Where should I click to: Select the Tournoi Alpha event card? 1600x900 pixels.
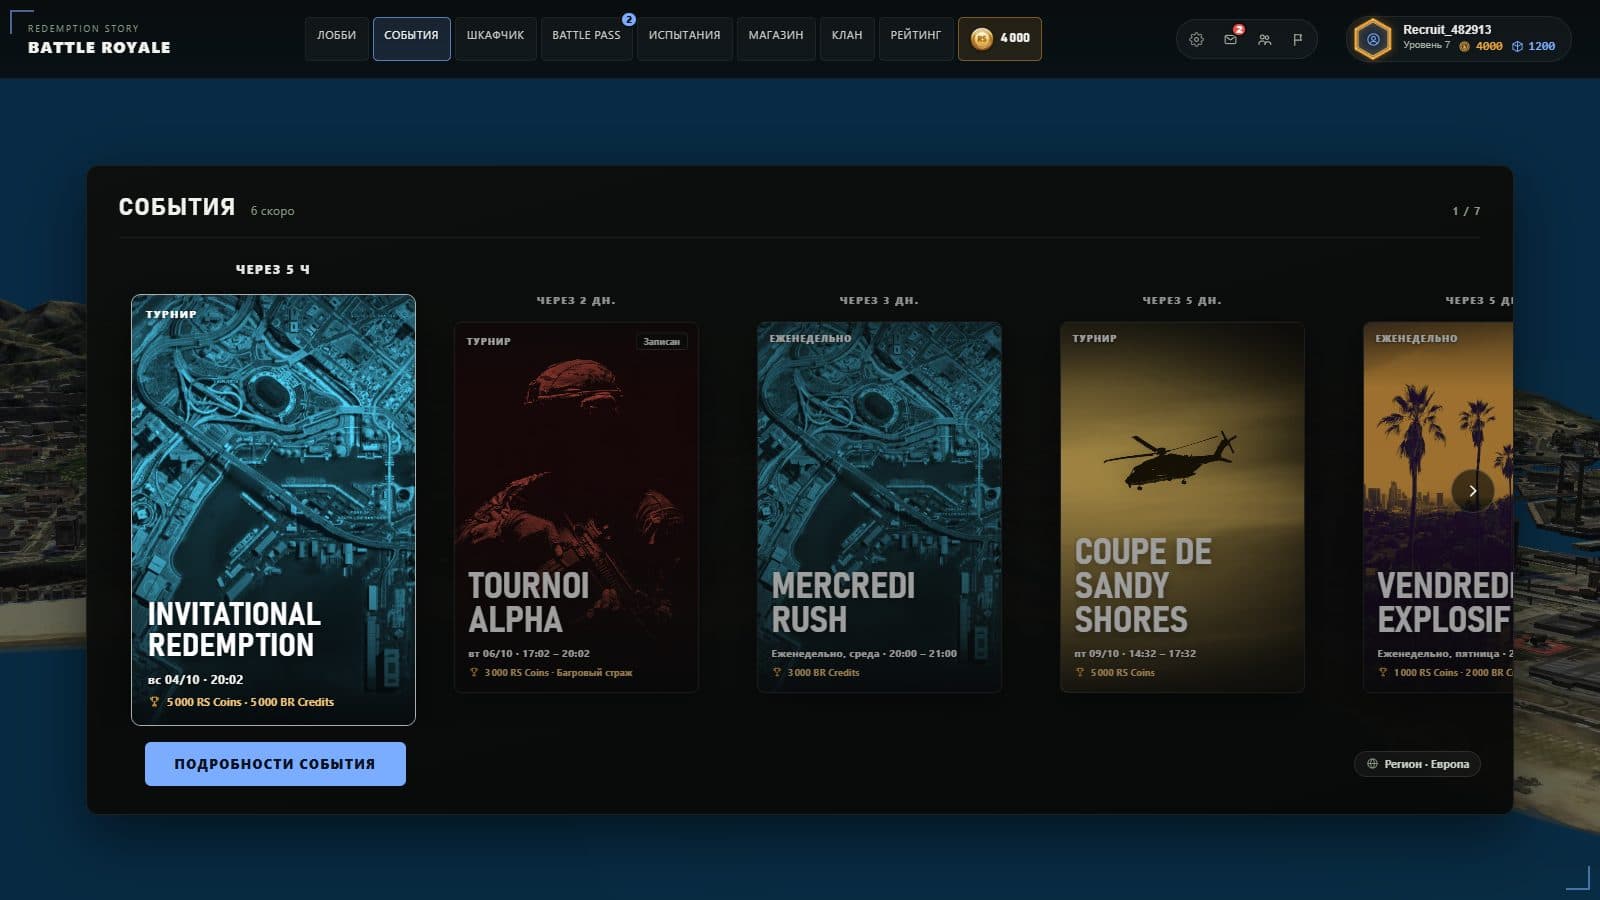click(576, 507)
